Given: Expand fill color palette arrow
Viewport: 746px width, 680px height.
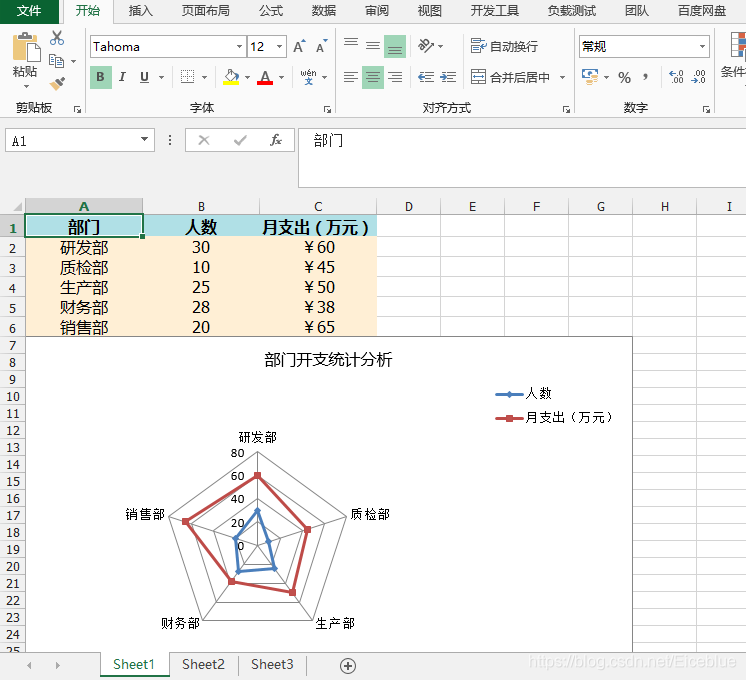Looking at the screenshot, I should [x=247, y=77].
